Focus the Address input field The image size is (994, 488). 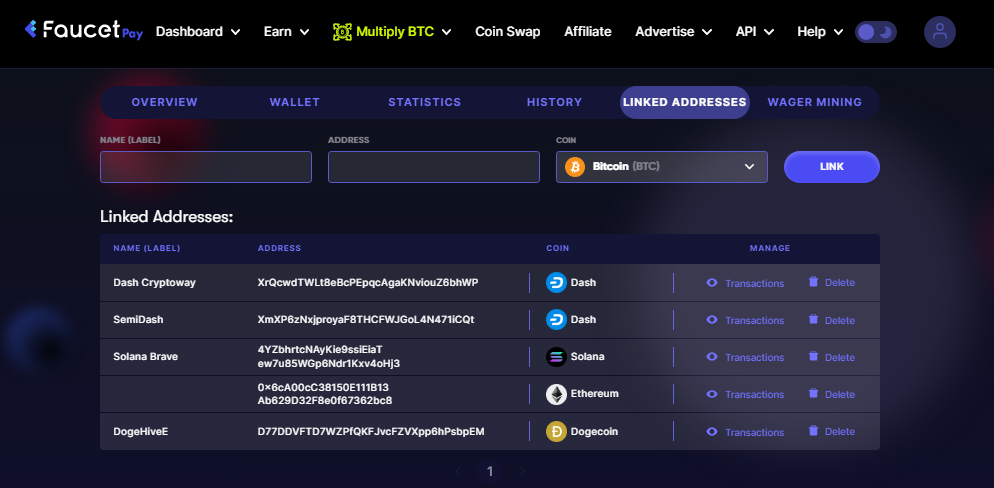pos(434,167)
